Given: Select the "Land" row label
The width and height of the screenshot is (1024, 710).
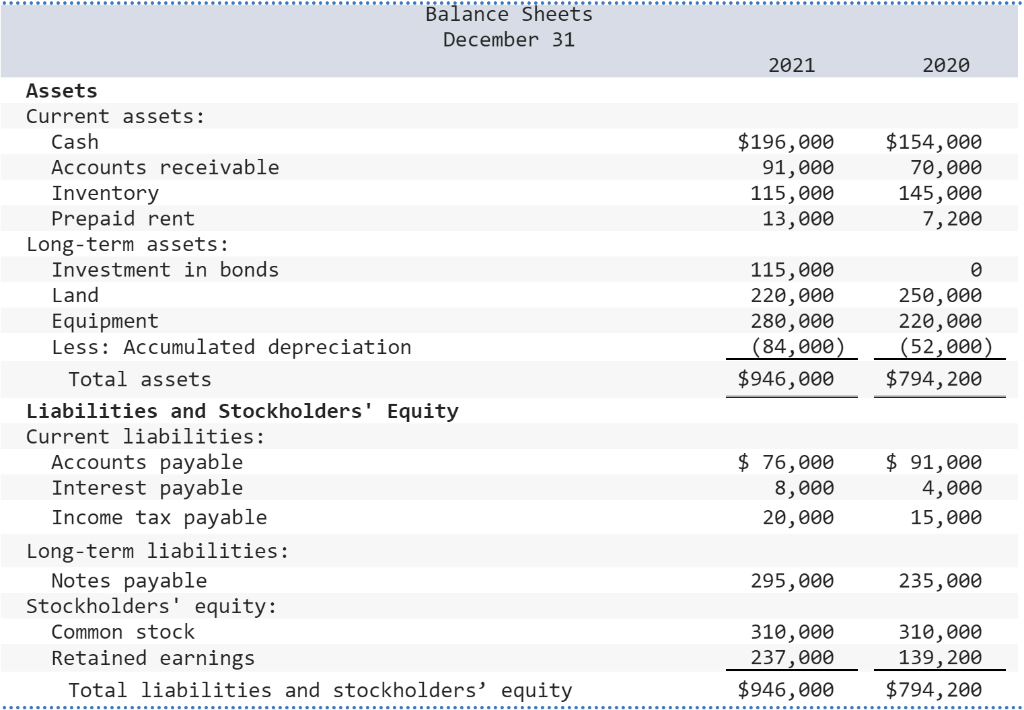Looking at the screenshot, I should (x=75, y=295).
